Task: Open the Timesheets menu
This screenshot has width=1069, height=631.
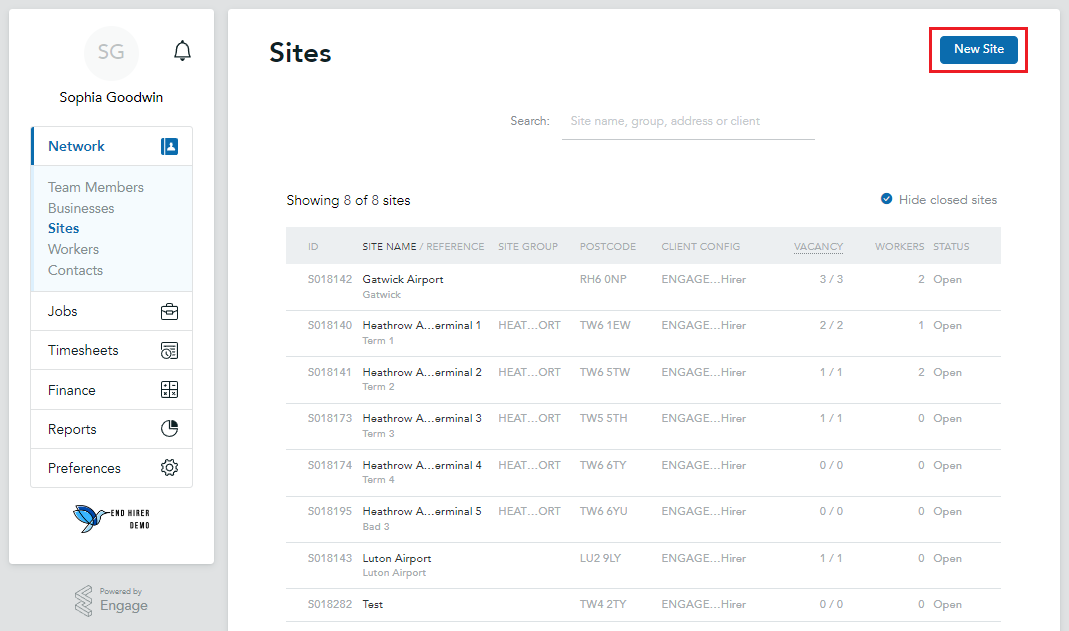Action: pyautogui.click(x=112, y=350)
